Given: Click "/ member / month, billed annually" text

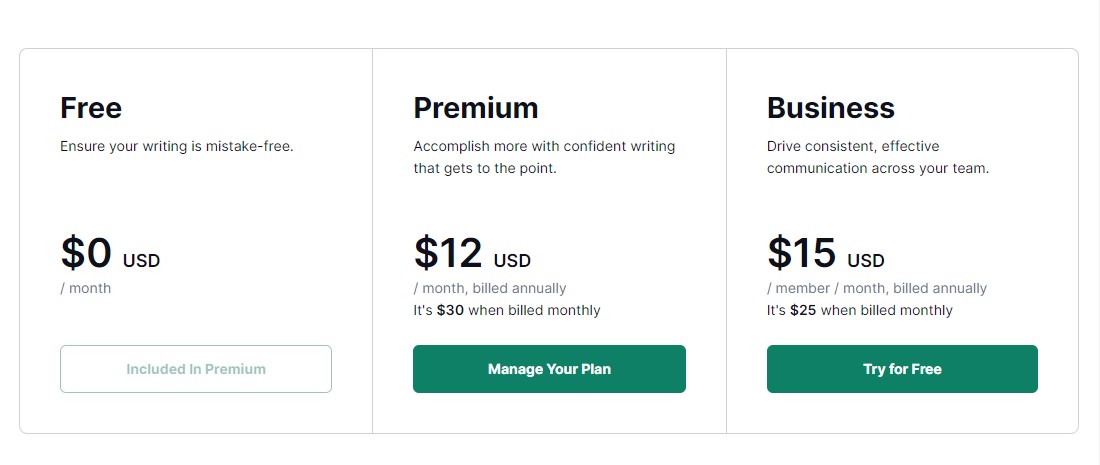Looking at the screenshot, I should [x=877, y=288].
